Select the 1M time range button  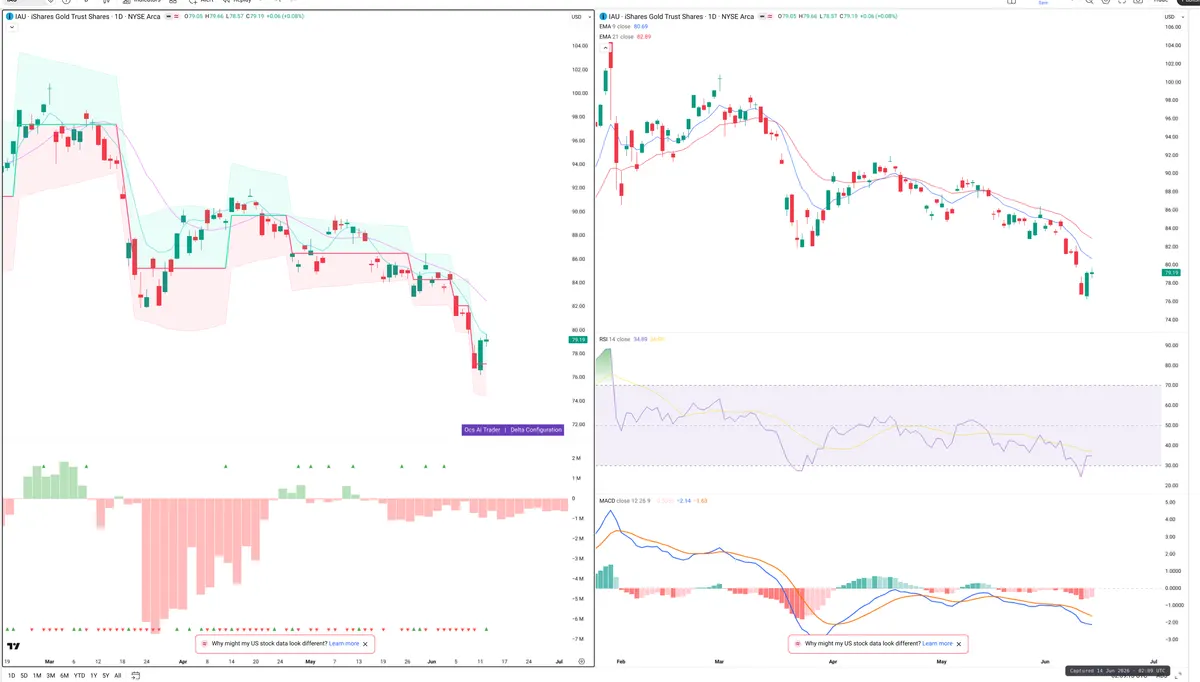(x=37, y=675)
